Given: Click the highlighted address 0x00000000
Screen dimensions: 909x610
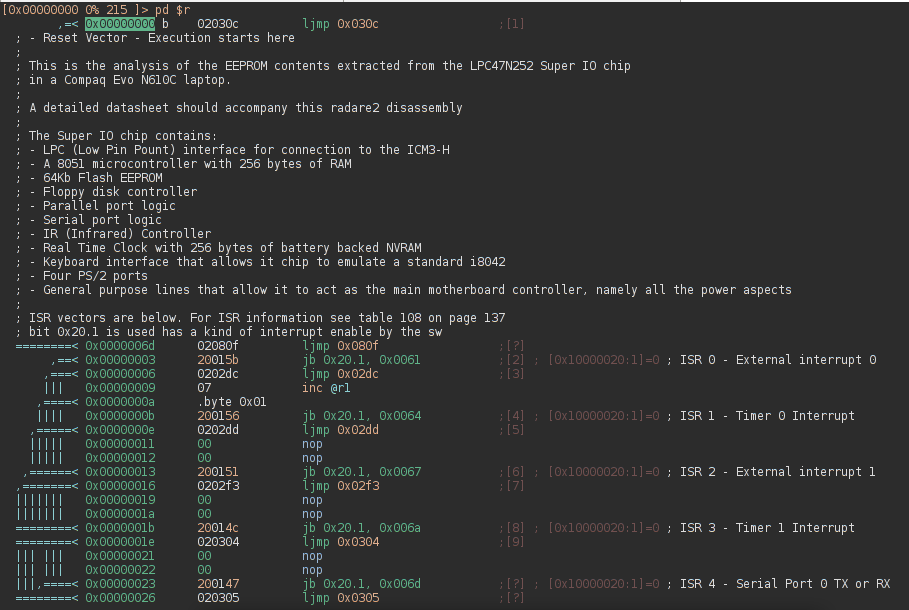Looking at the screenshot, I should click(x=120, y=23).
